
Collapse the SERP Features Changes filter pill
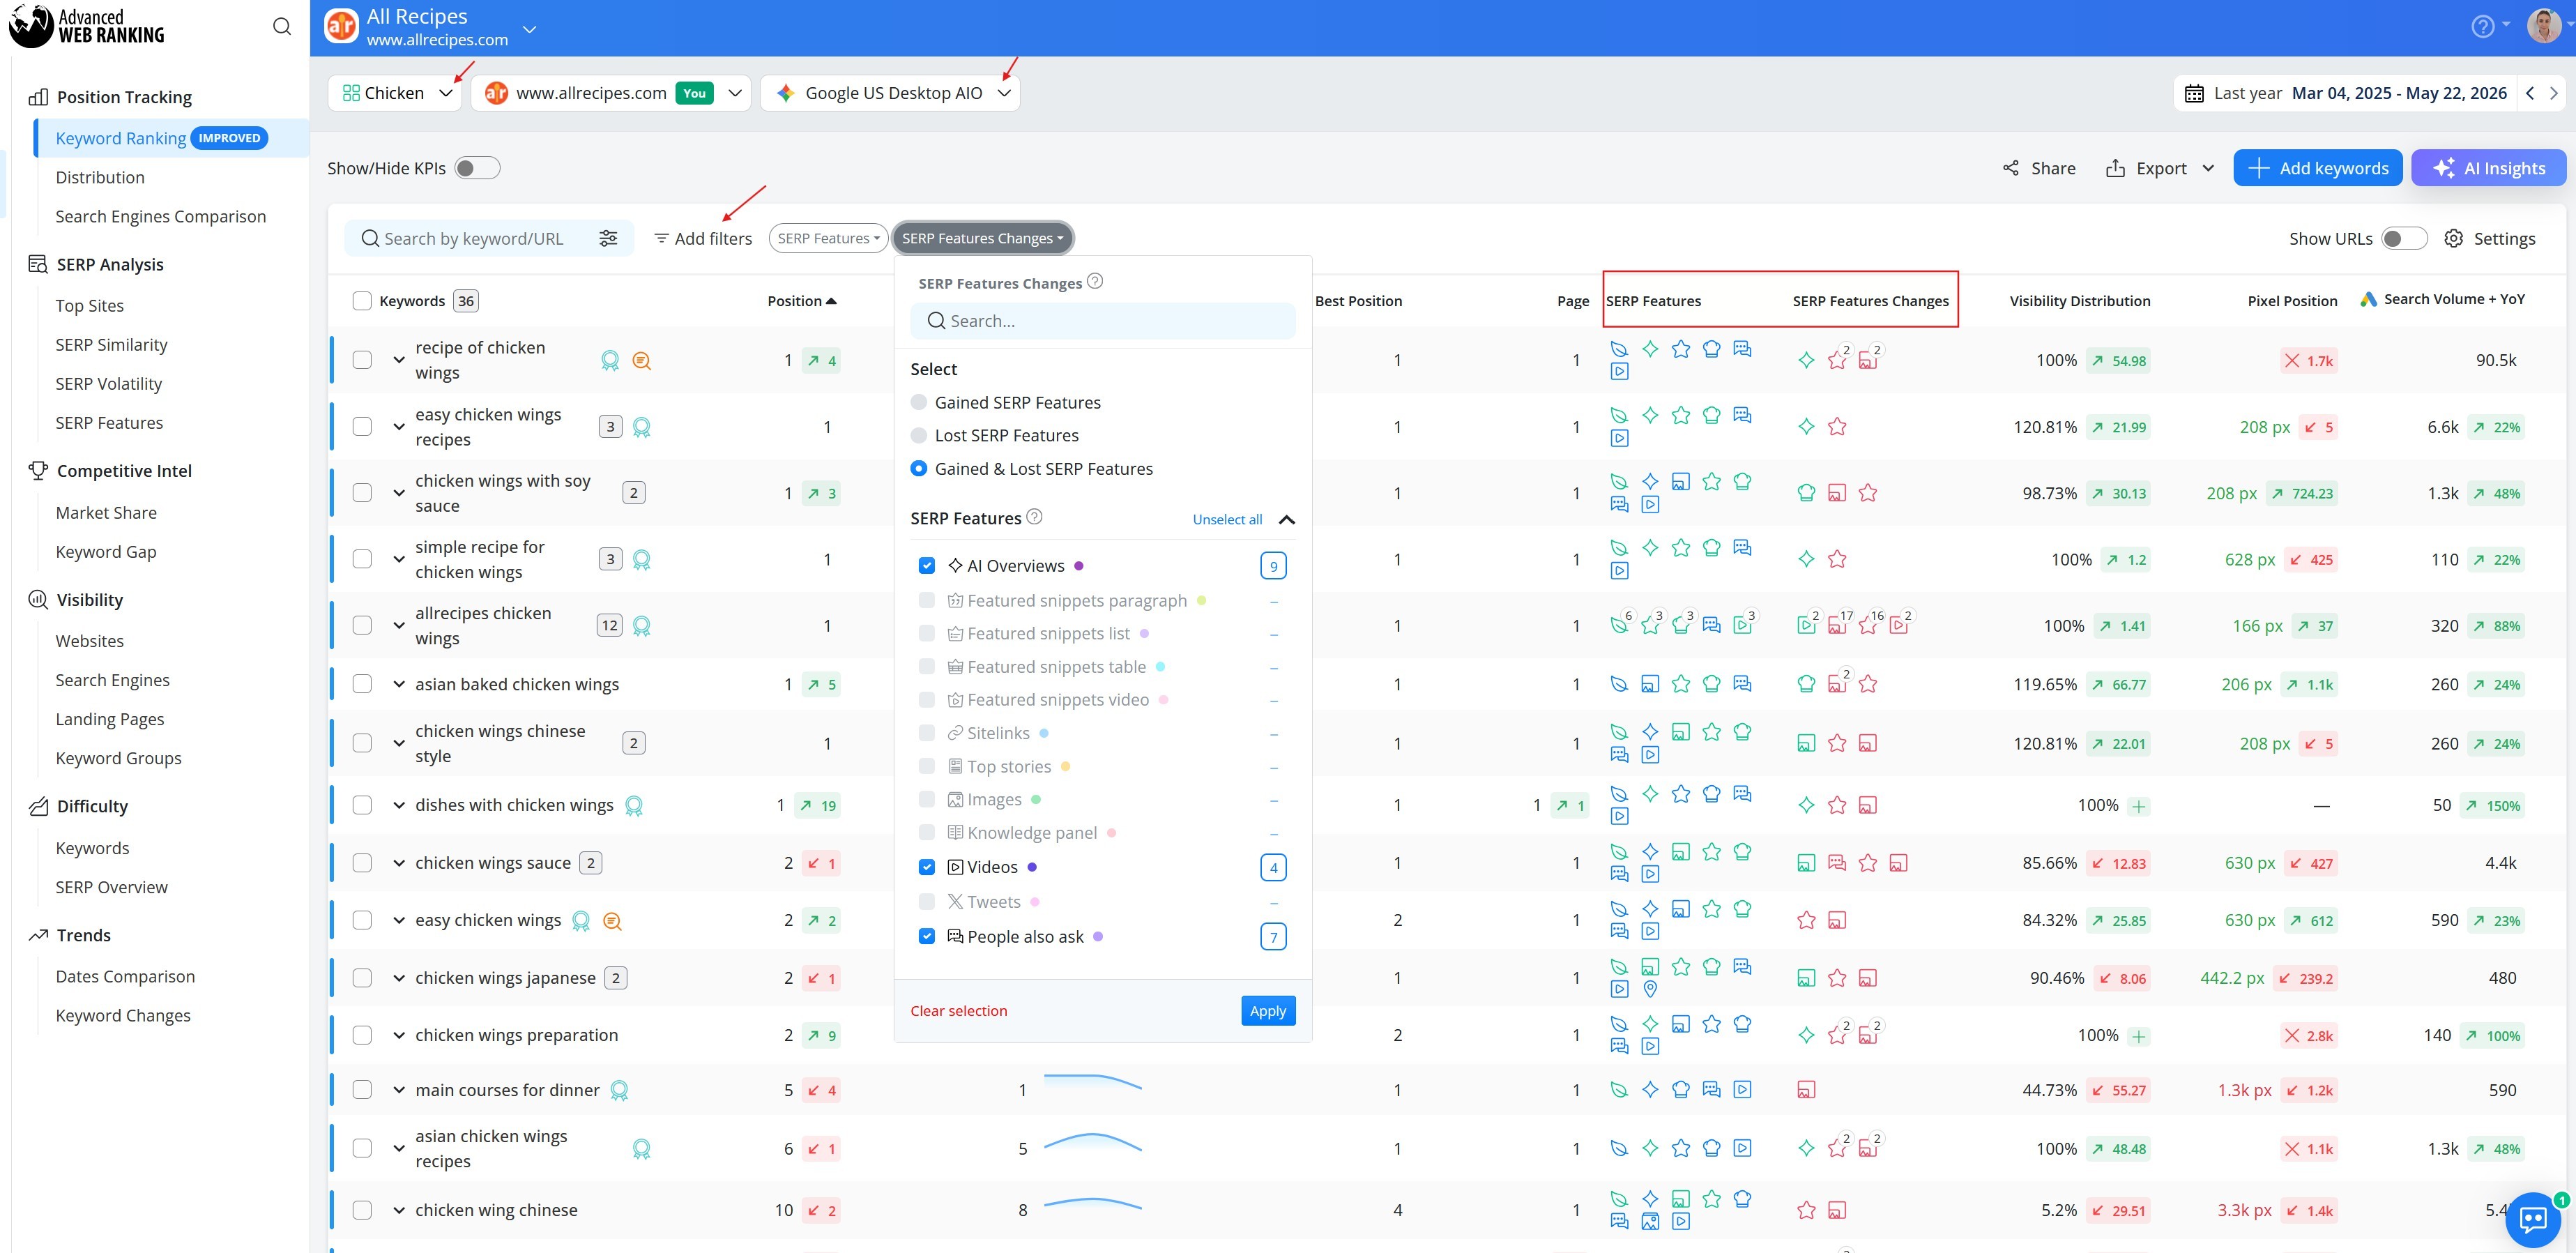pos(982,238)
